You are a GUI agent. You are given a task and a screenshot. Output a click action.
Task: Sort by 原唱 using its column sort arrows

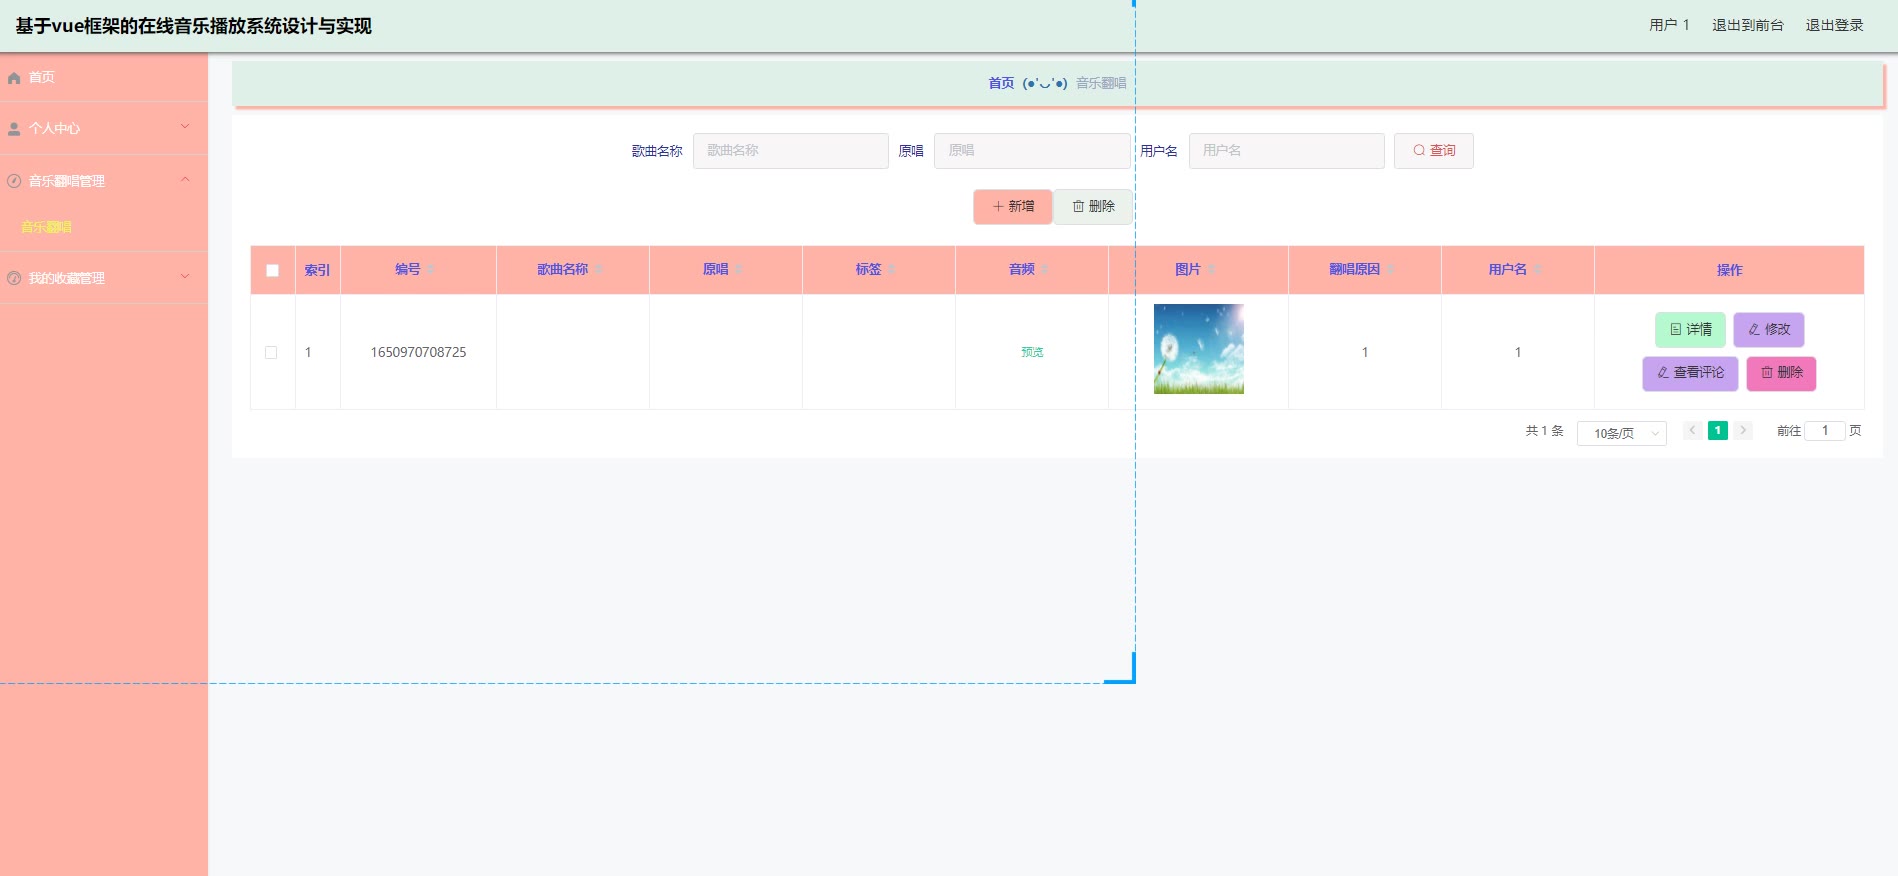pyautogui.click(x=739, y=270)
